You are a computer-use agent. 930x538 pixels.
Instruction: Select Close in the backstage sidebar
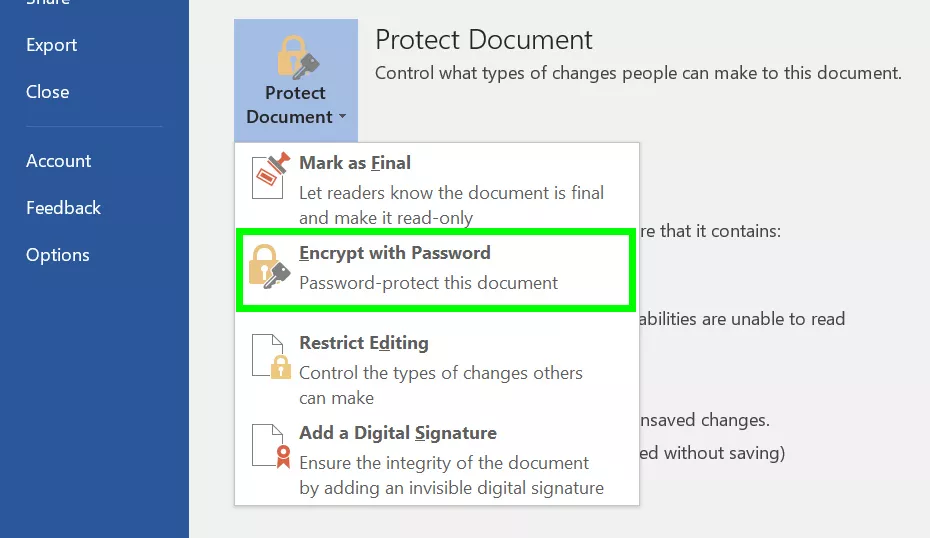point(47,92)
